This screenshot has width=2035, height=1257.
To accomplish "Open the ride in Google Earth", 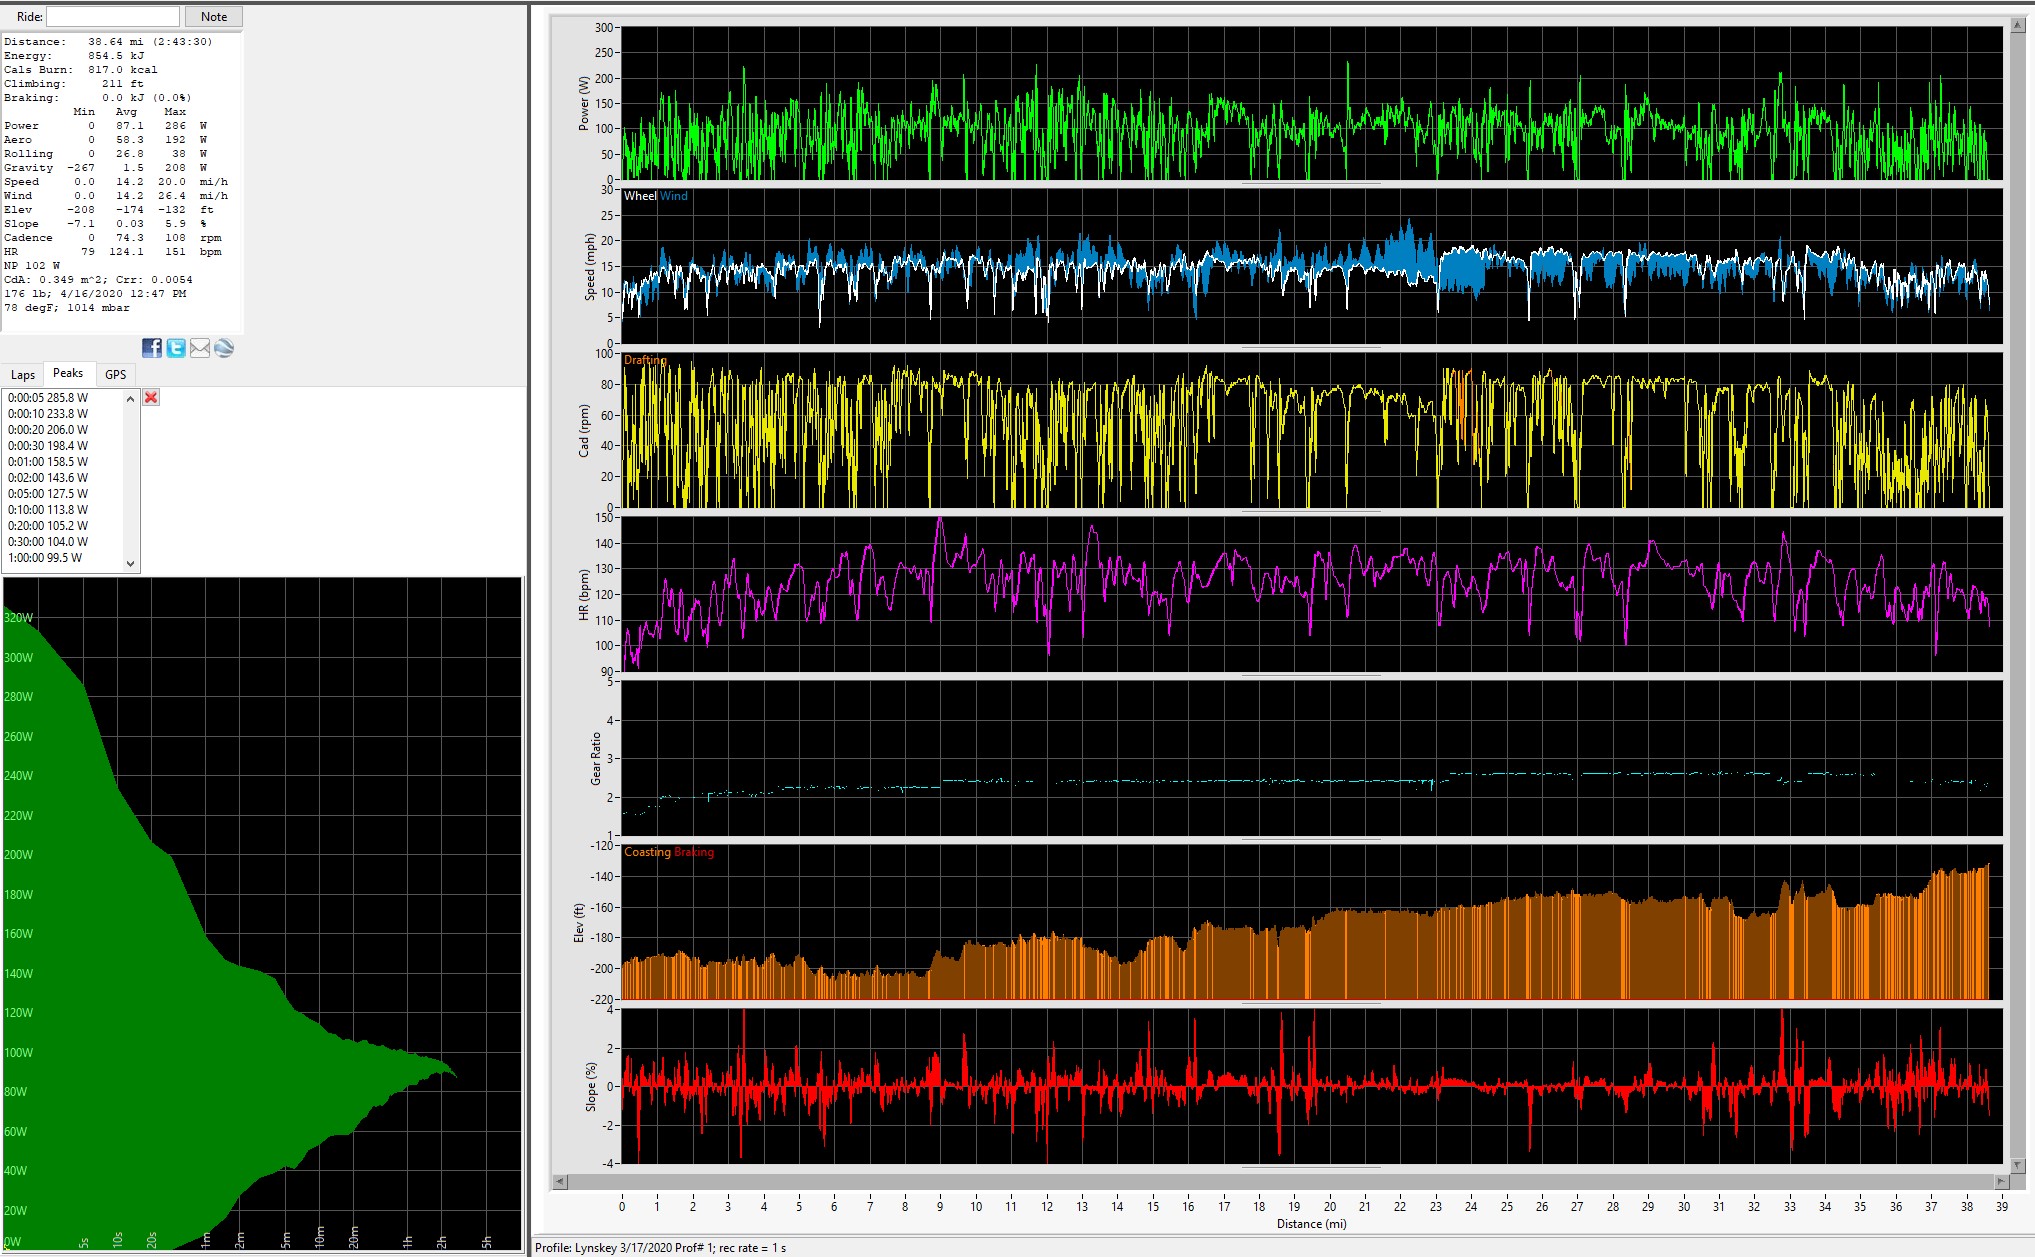I will point(224,348).
